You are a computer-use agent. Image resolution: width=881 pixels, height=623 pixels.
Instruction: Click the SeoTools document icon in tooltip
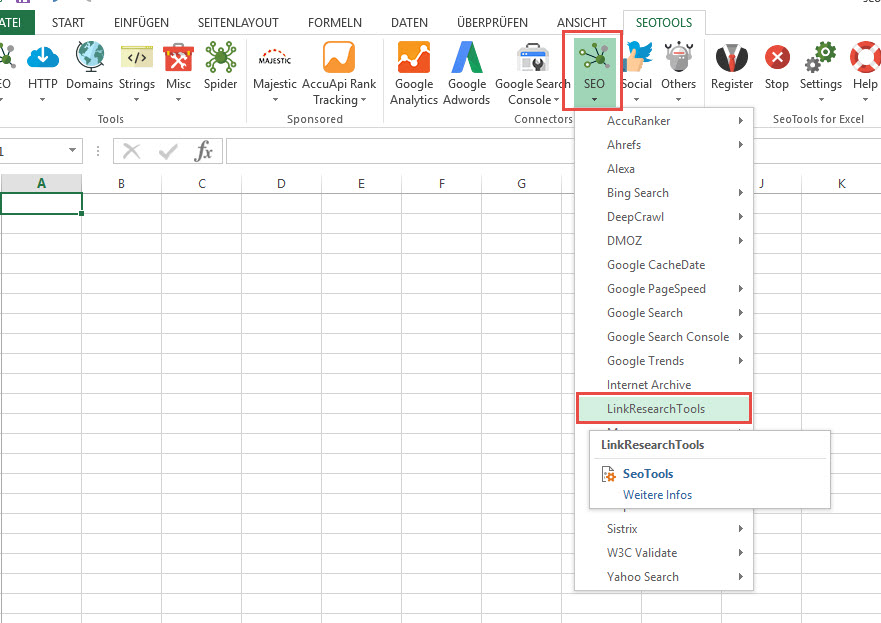point(608,474)
